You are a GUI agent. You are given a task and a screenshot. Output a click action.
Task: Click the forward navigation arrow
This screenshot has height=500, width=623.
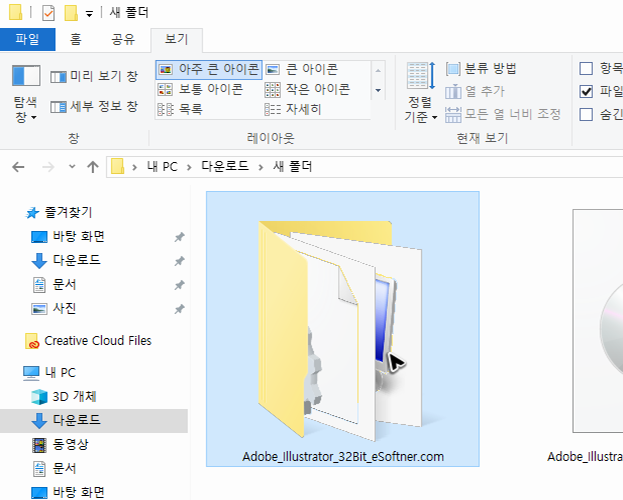48,167
